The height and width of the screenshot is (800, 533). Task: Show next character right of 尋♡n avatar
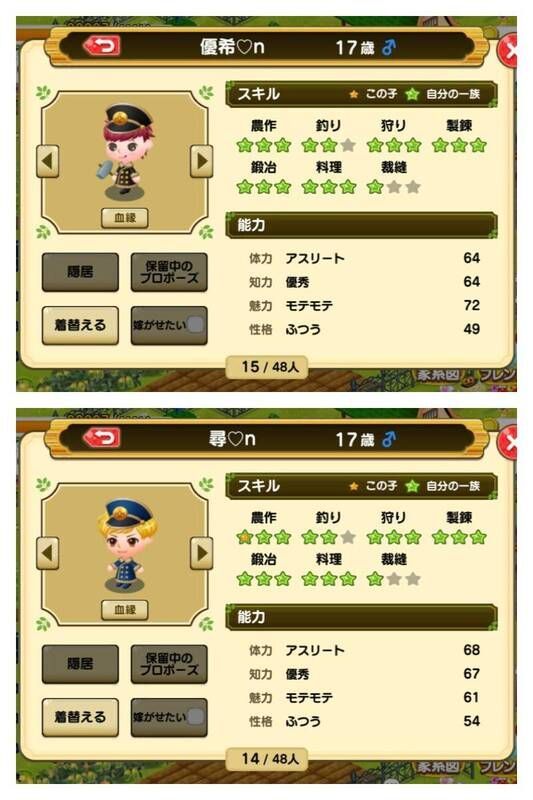pyautogui.click(x=201, y=553)
